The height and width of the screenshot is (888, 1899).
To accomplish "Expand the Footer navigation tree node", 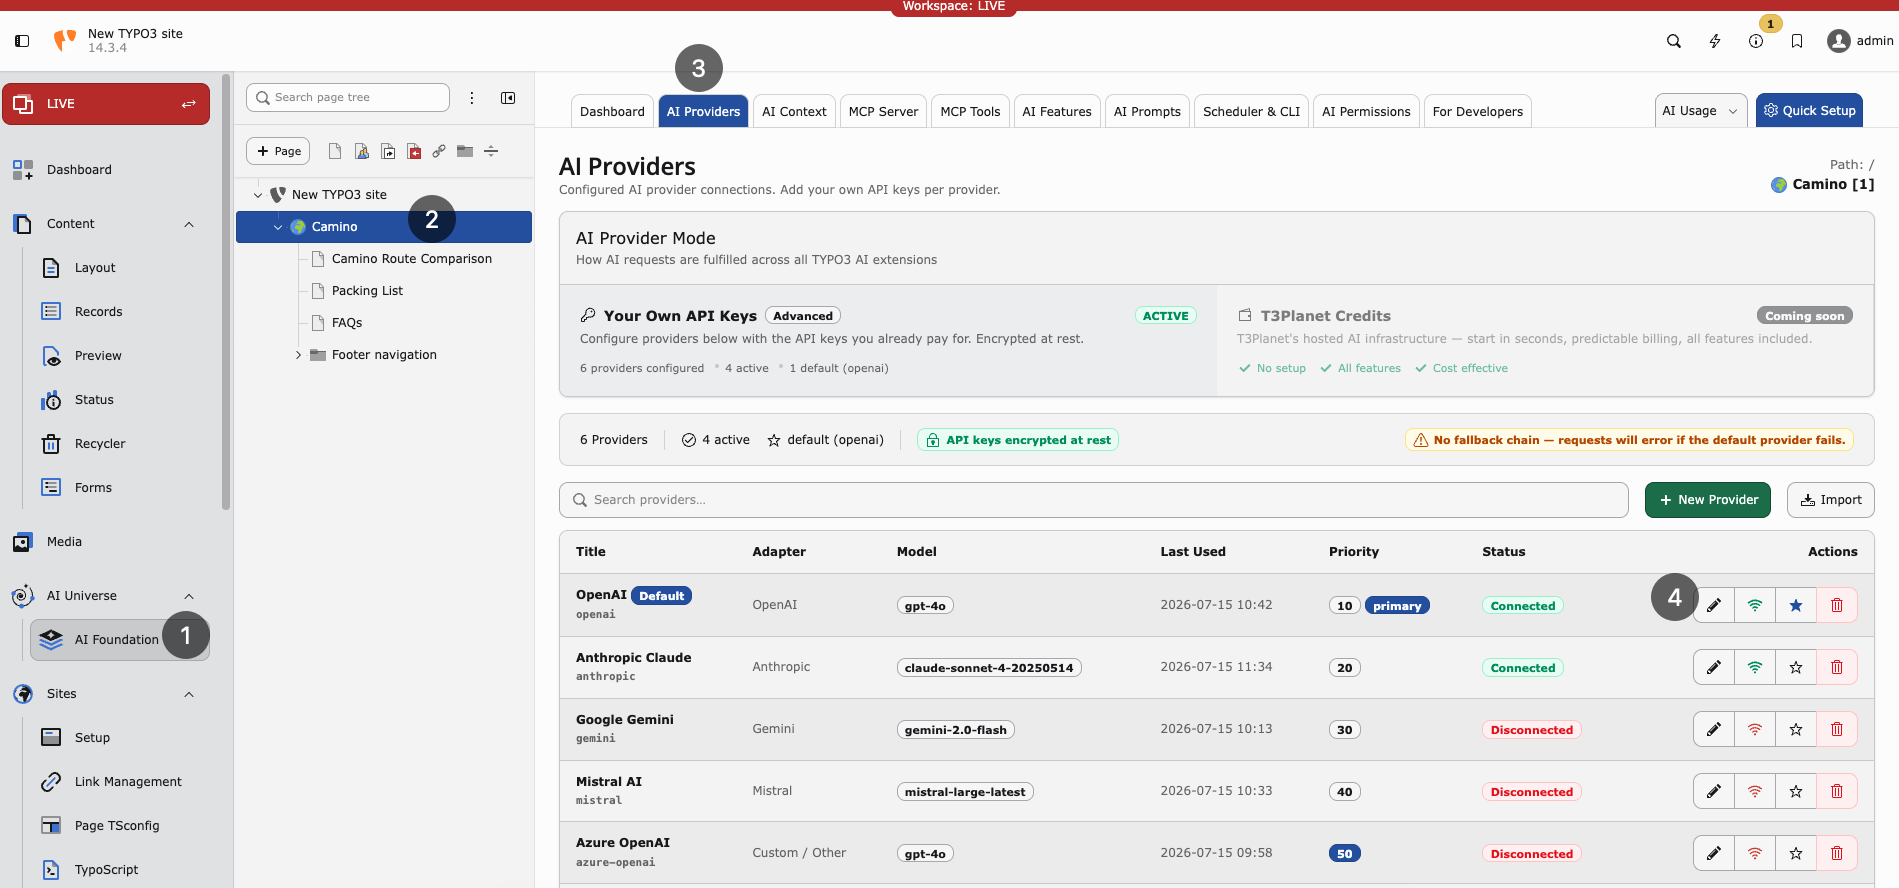I will [298, 355].
